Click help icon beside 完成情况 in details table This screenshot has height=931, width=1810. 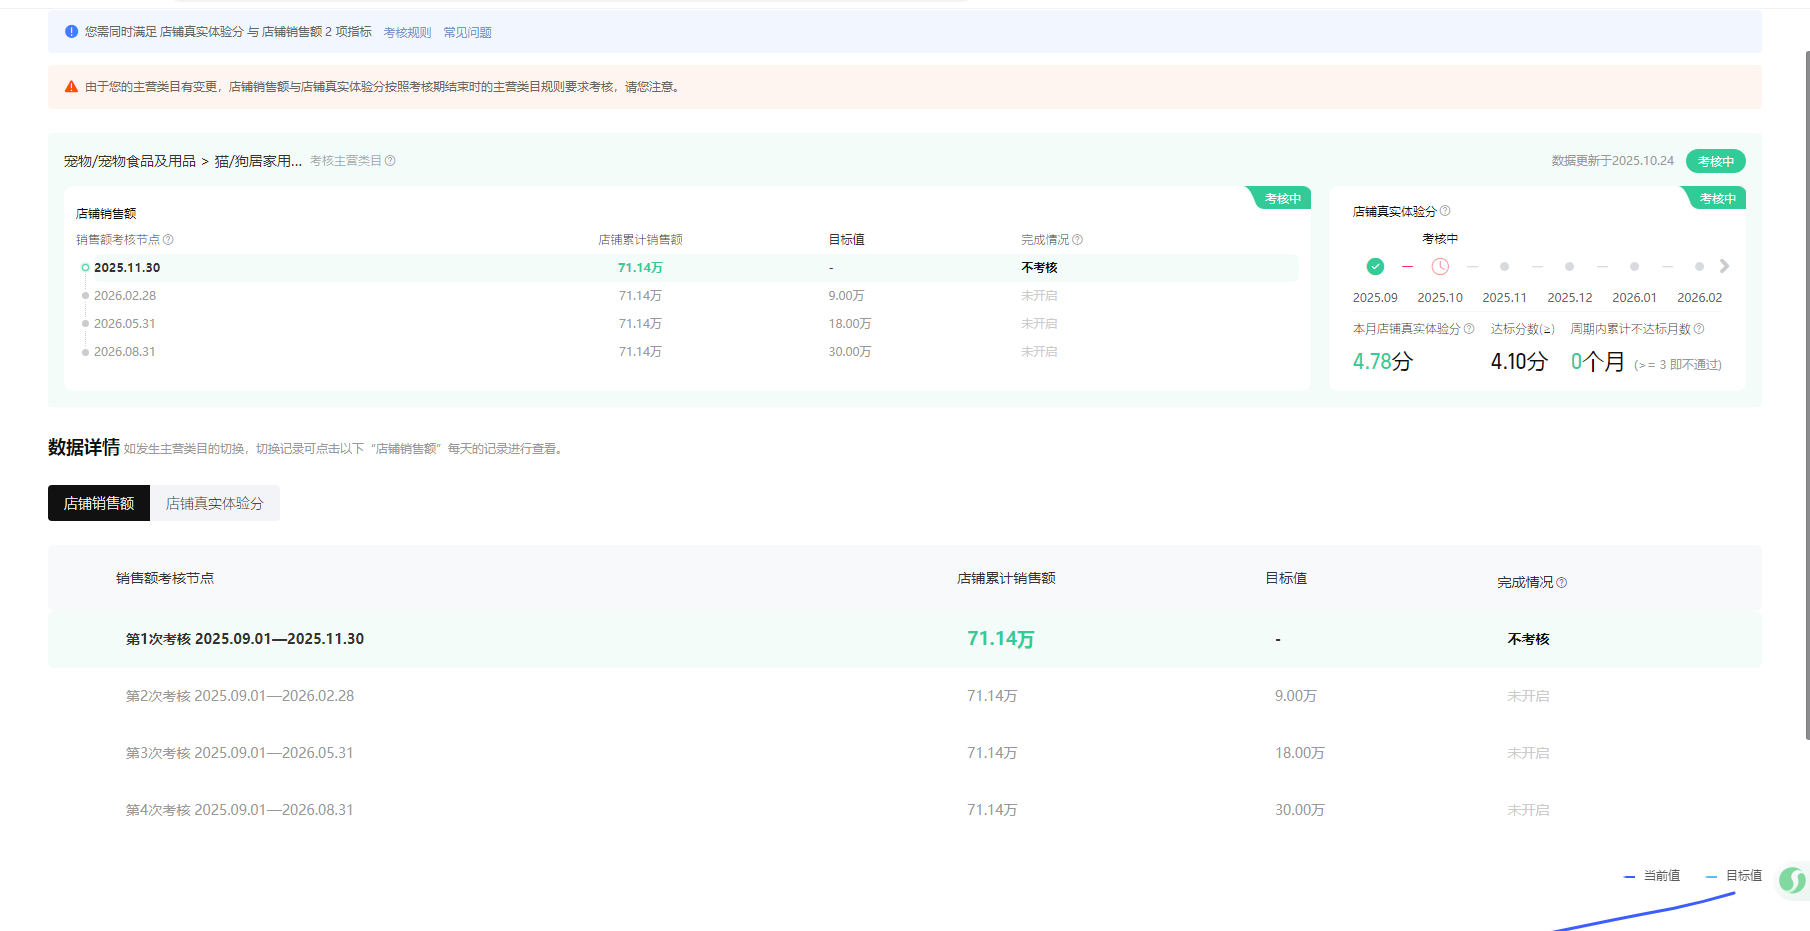tap(1562, 583)
